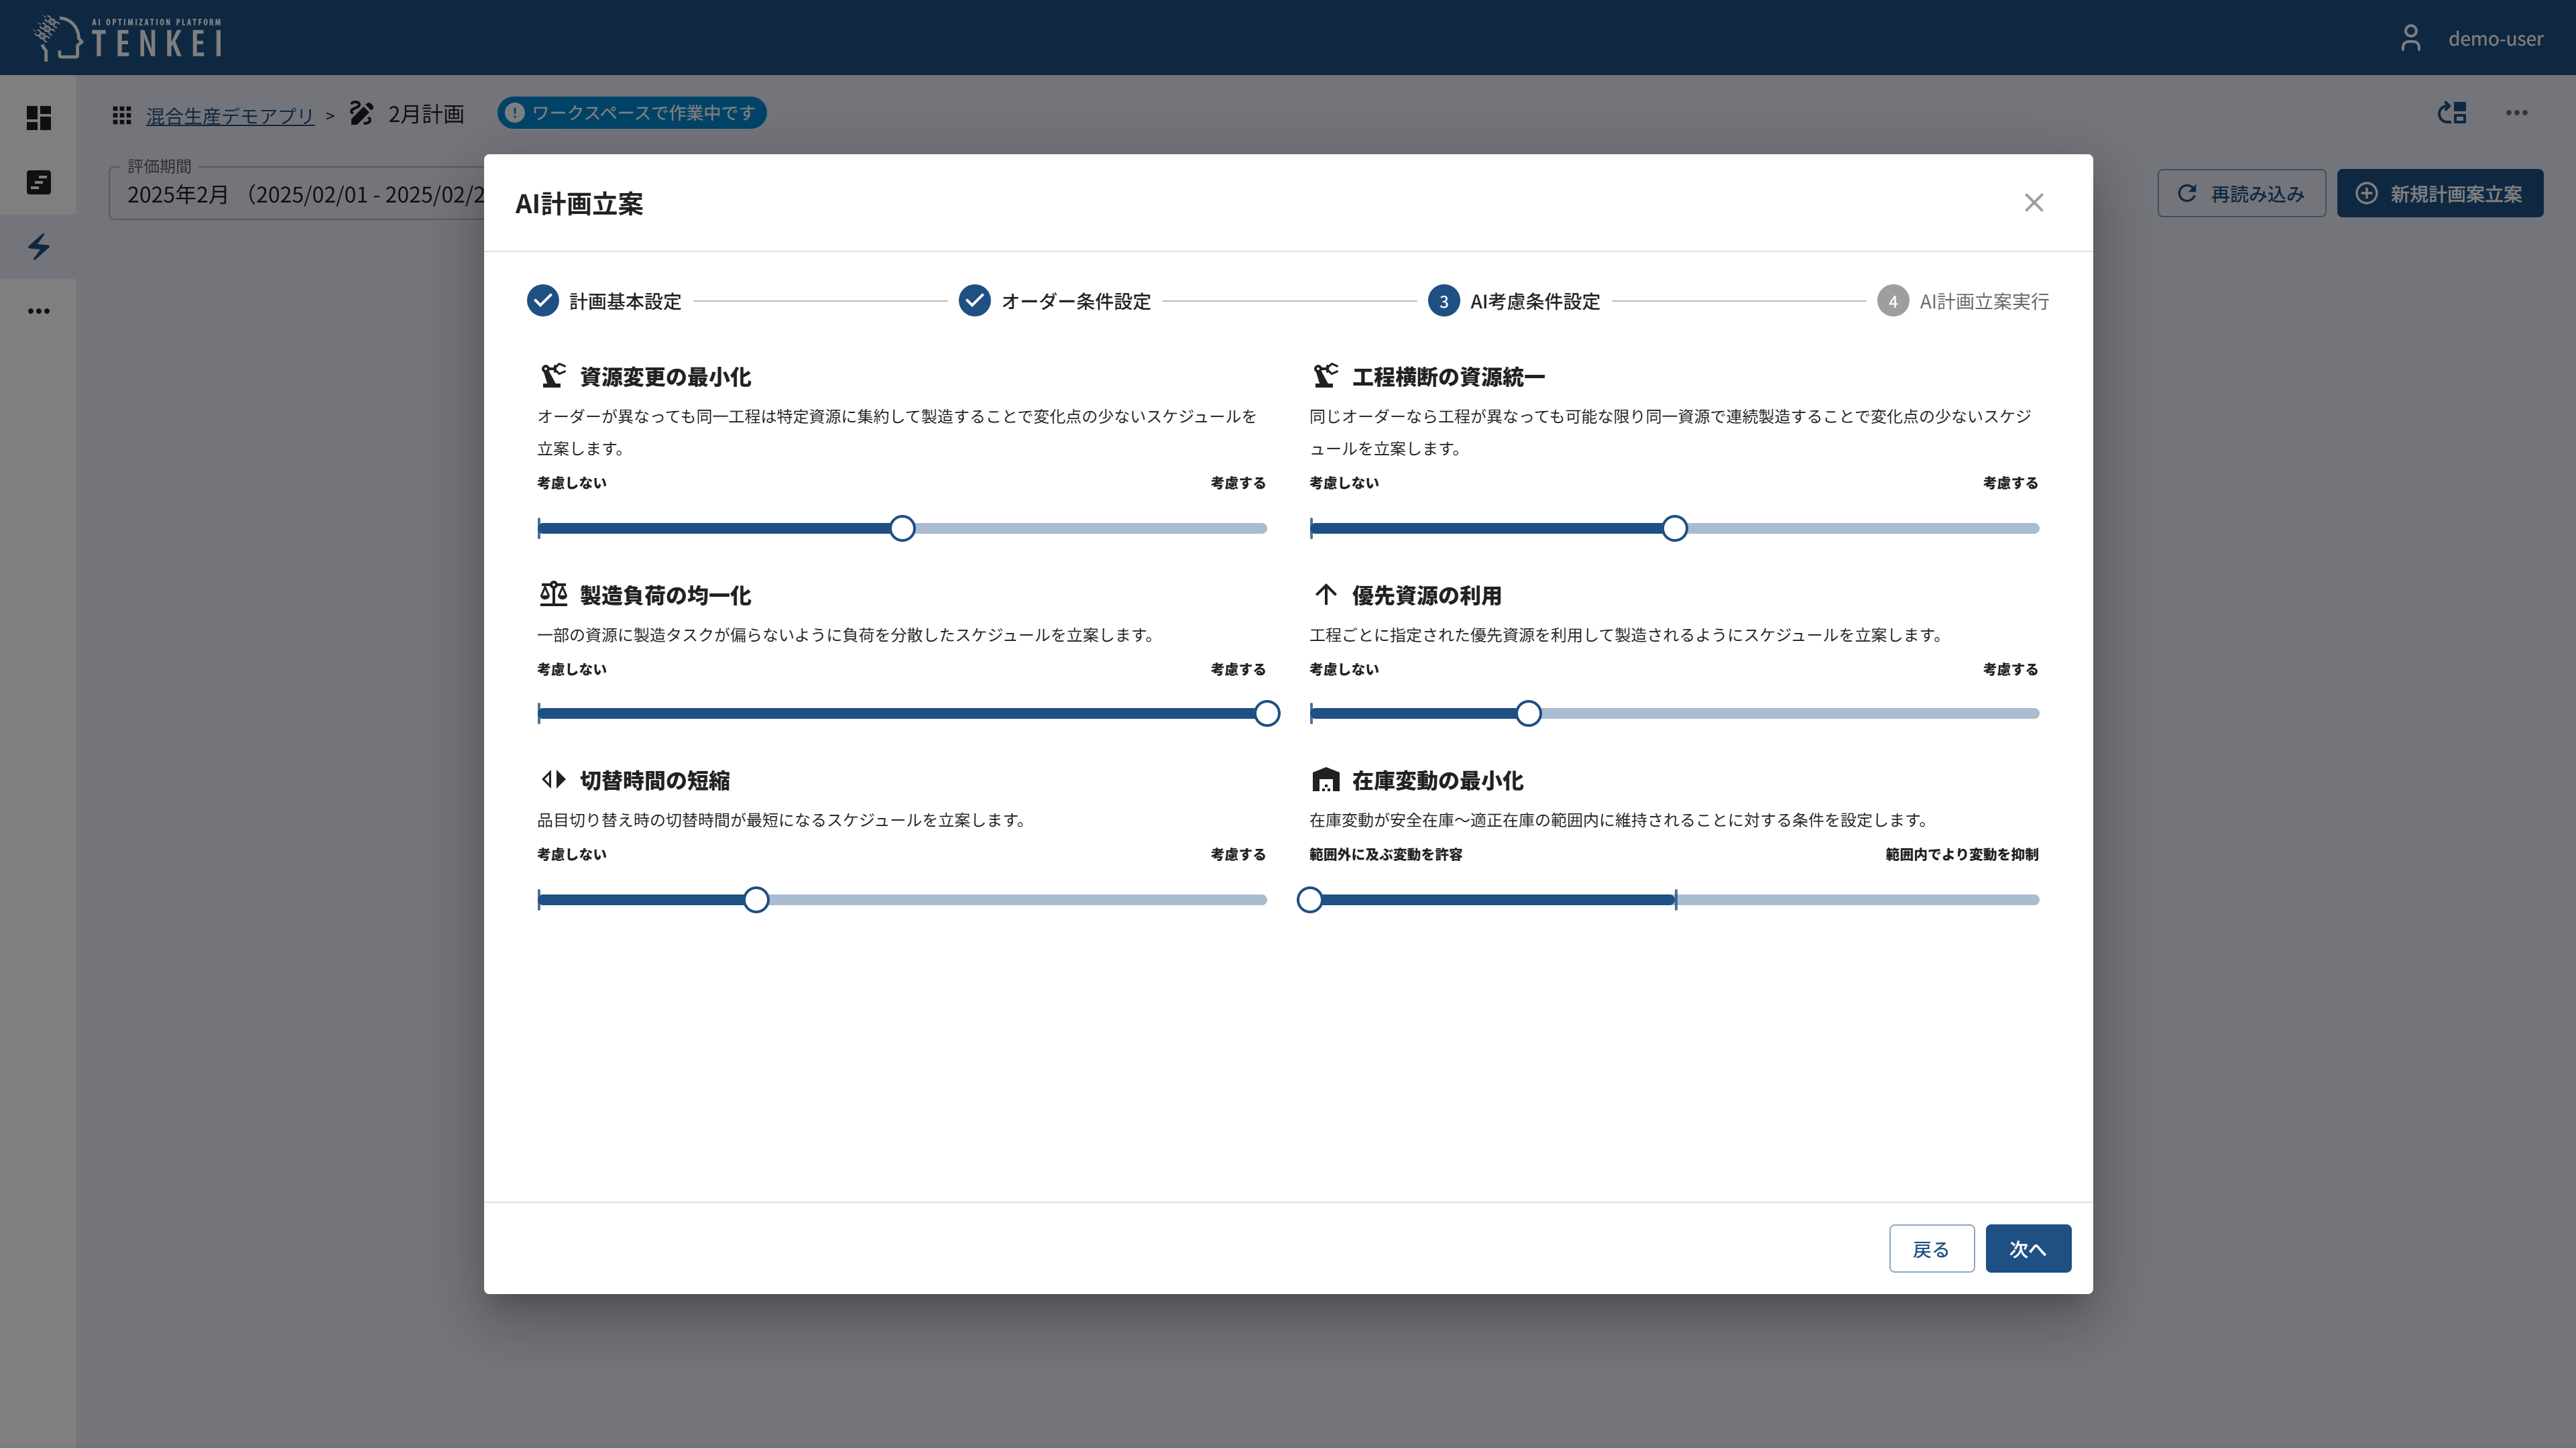Open the top-right ellipsis menu
Screen dimensions: 2576x1449
pyautogui.click(x=2516, y=113)
